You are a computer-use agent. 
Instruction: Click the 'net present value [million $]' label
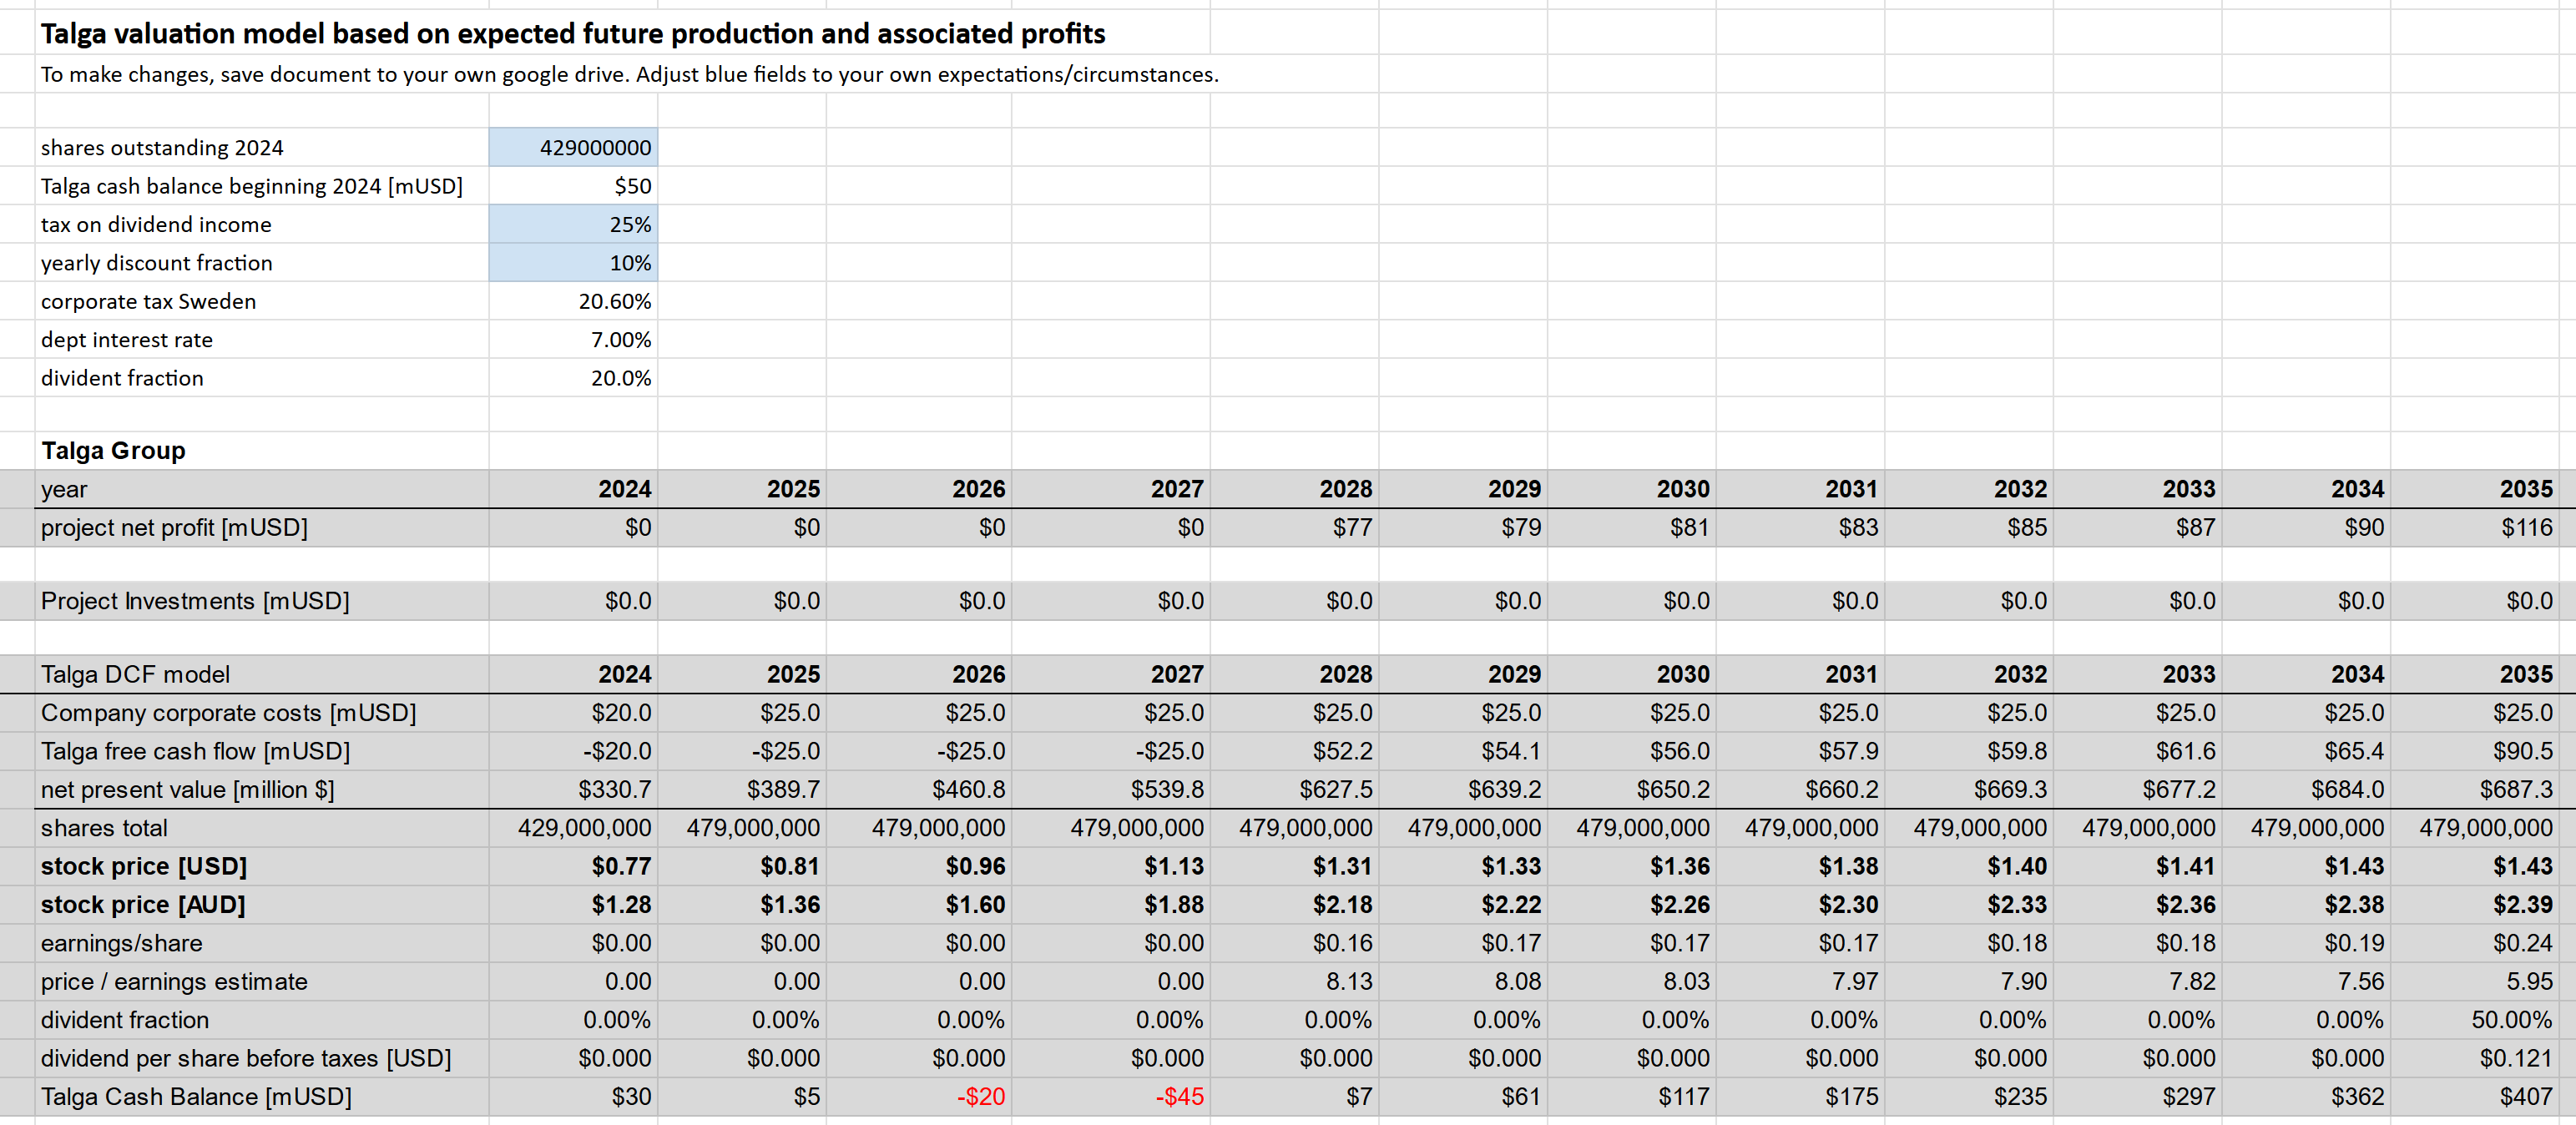(187, 790)
